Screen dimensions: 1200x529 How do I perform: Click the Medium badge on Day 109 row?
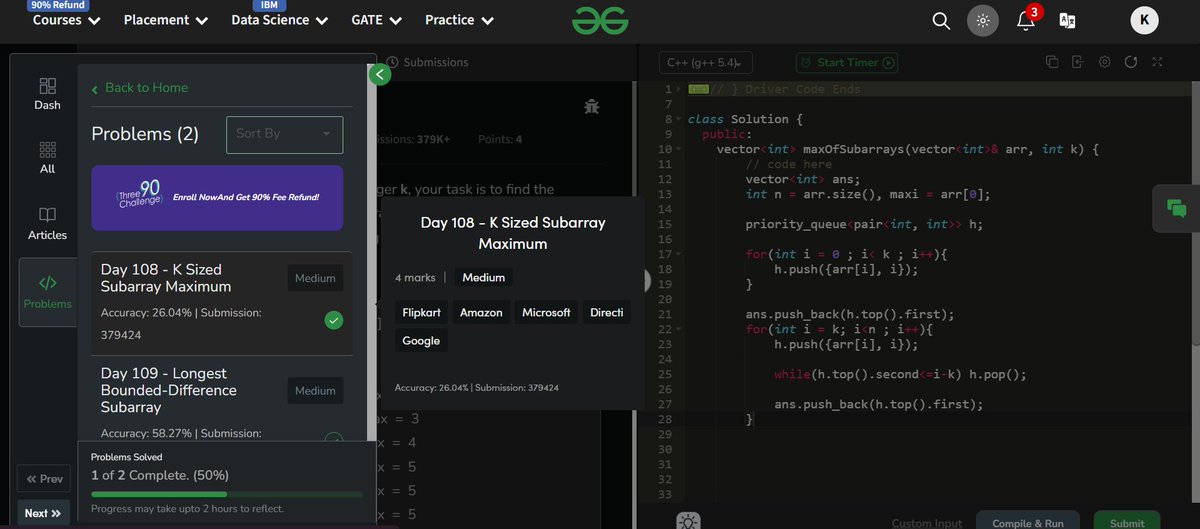(315, 391)
